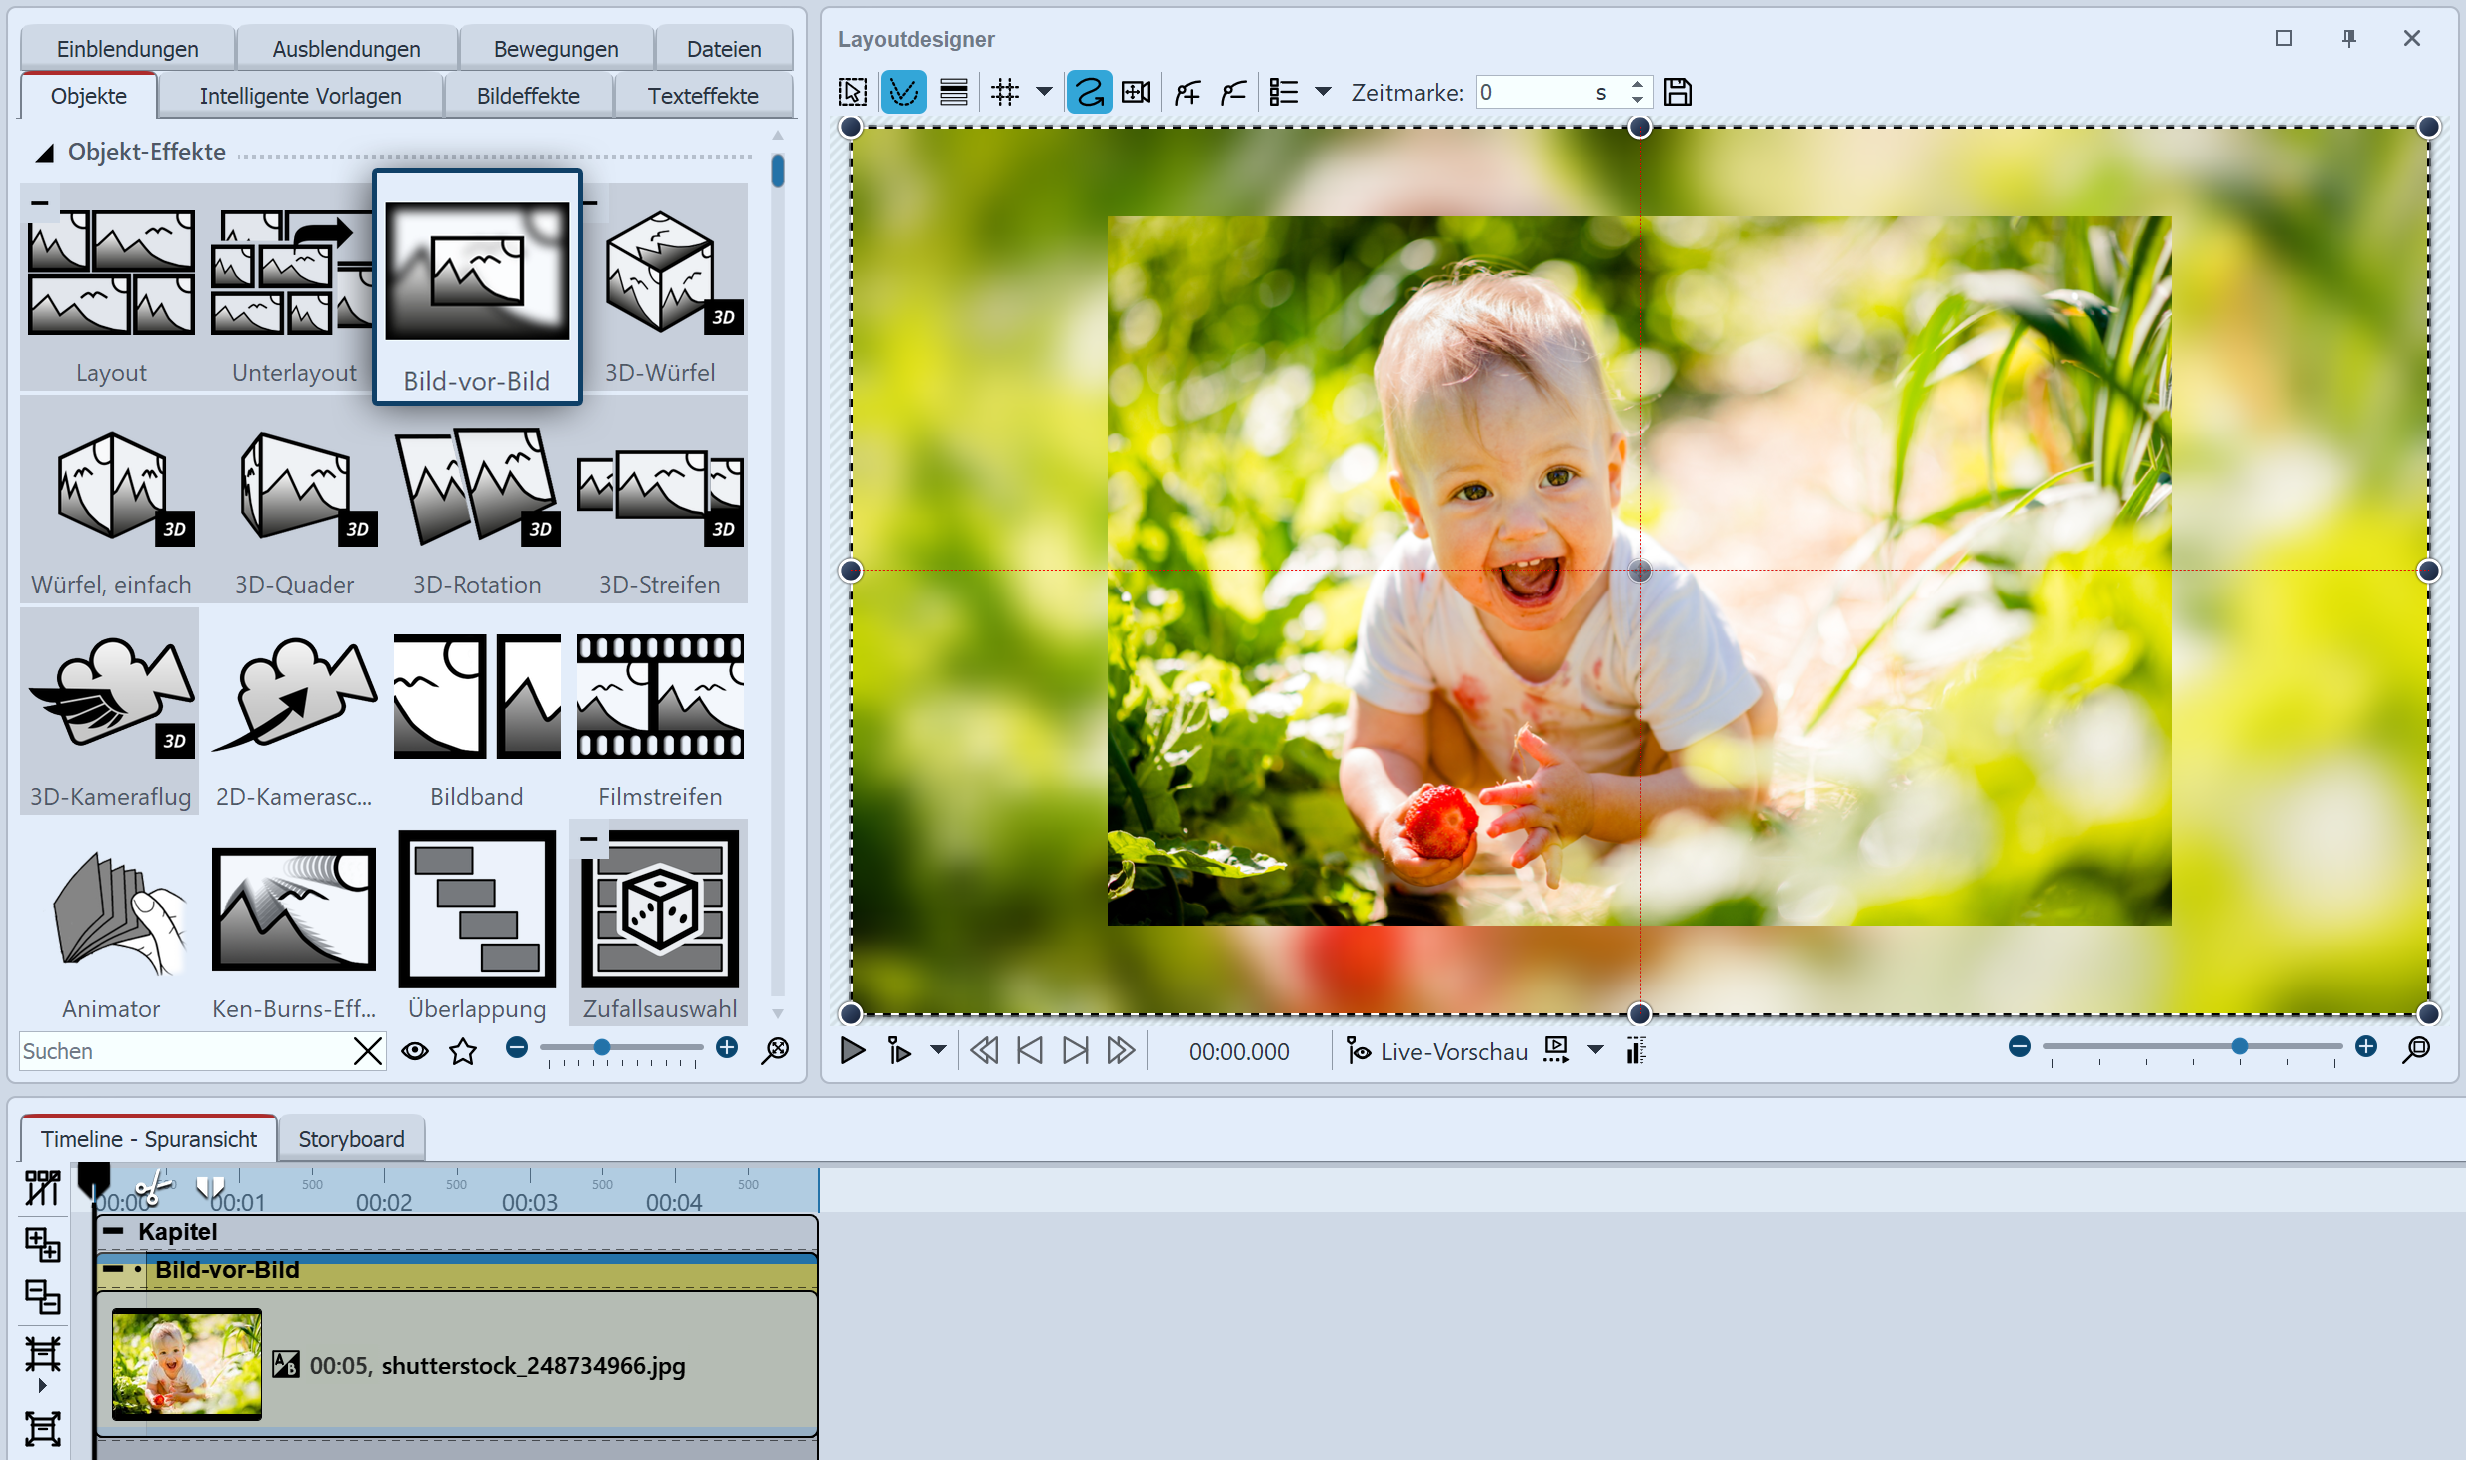The width and height of the screenshot is (2466, 1460).
Task: Click the Layoutdesigner zoom slider handle
Action: (2239, 1046)
